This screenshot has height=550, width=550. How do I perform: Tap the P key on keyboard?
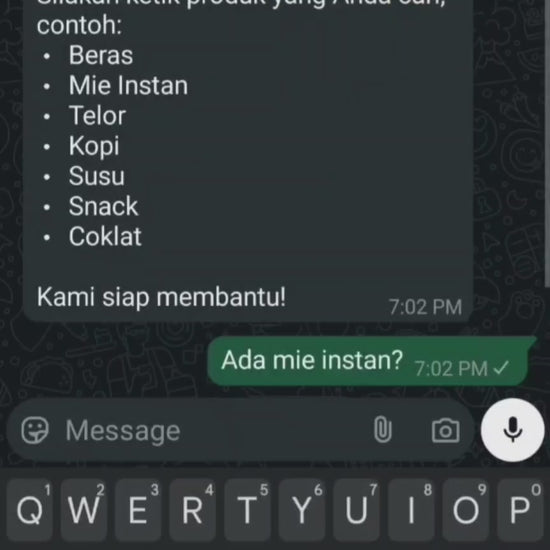click(x=520, y=510)
